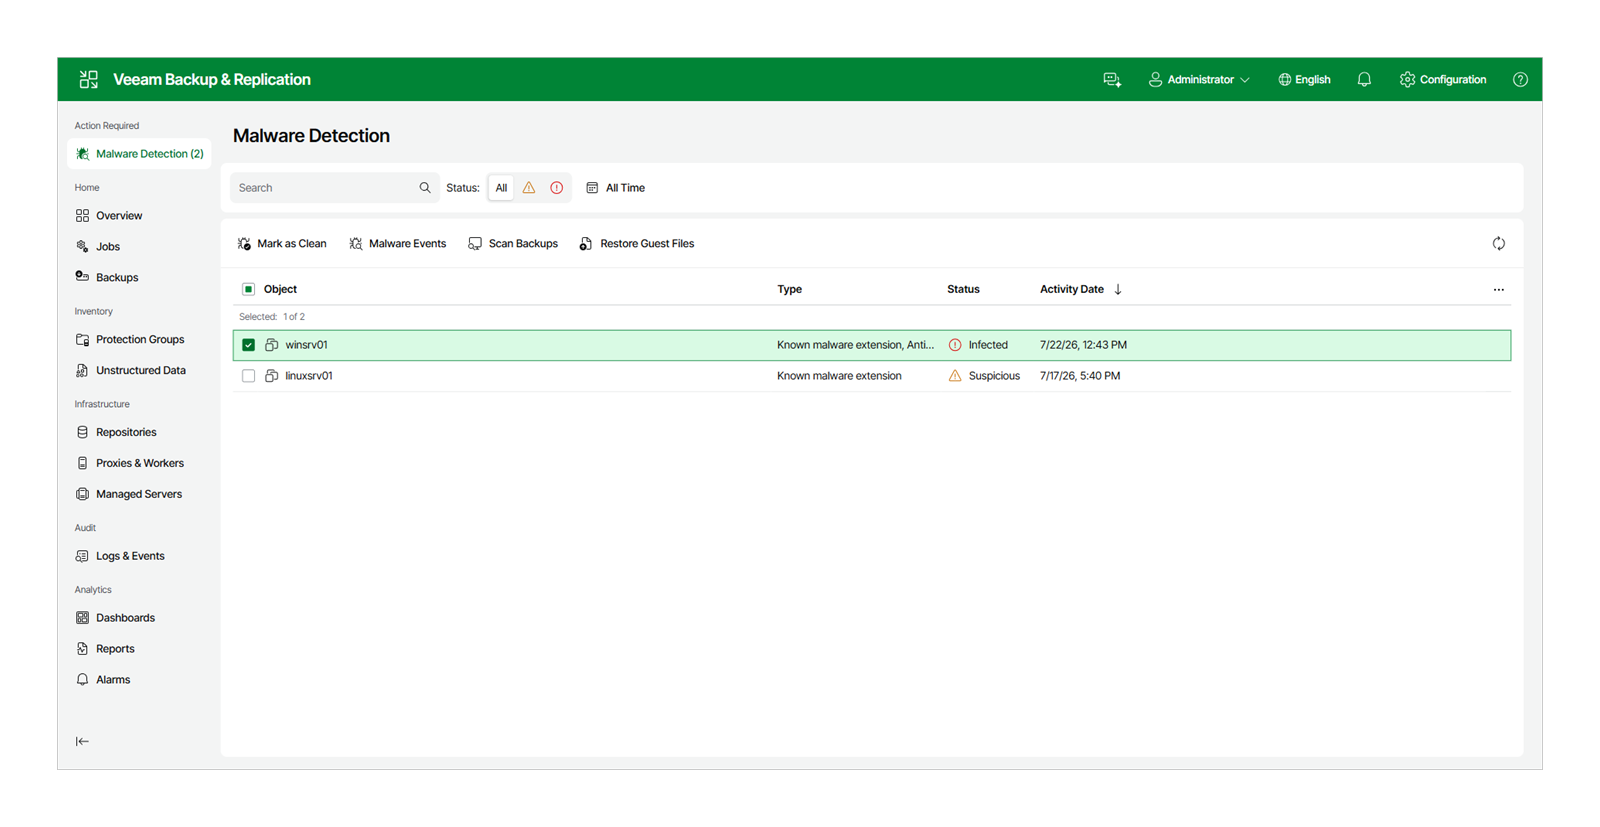Open Dashboards in sidebar
Screen dimensions: 1600x827
click(116, 618)
